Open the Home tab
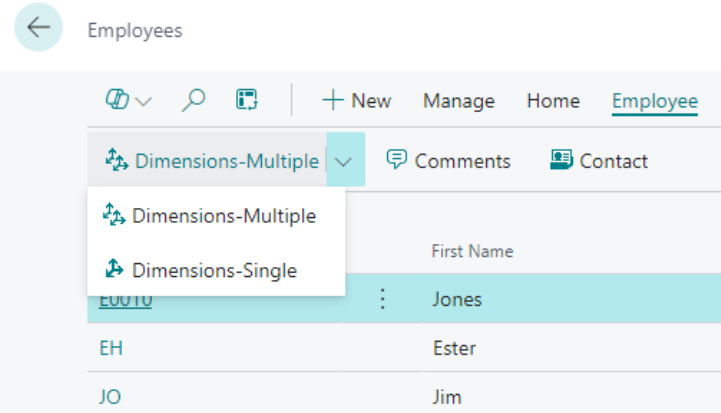The width and height of the screenshot is (721, 413). point(553,101)
